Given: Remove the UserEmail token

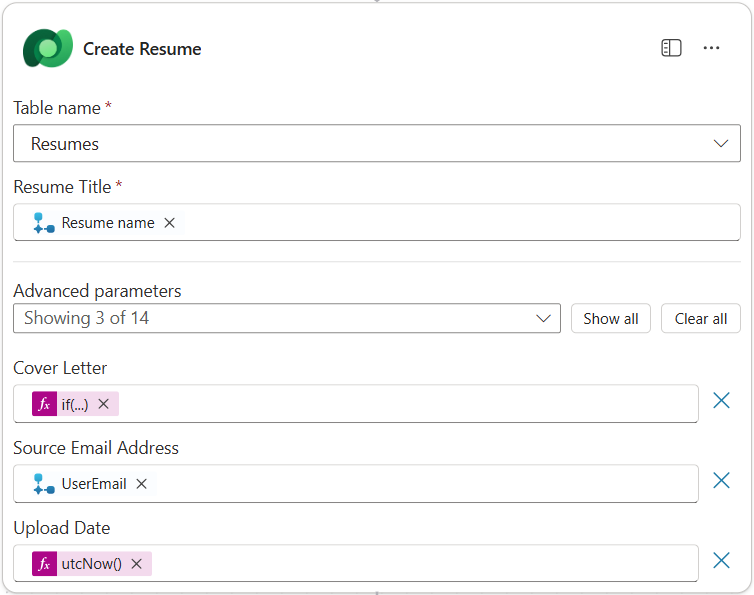Looking at the screenshot, I should pos(142,484).
